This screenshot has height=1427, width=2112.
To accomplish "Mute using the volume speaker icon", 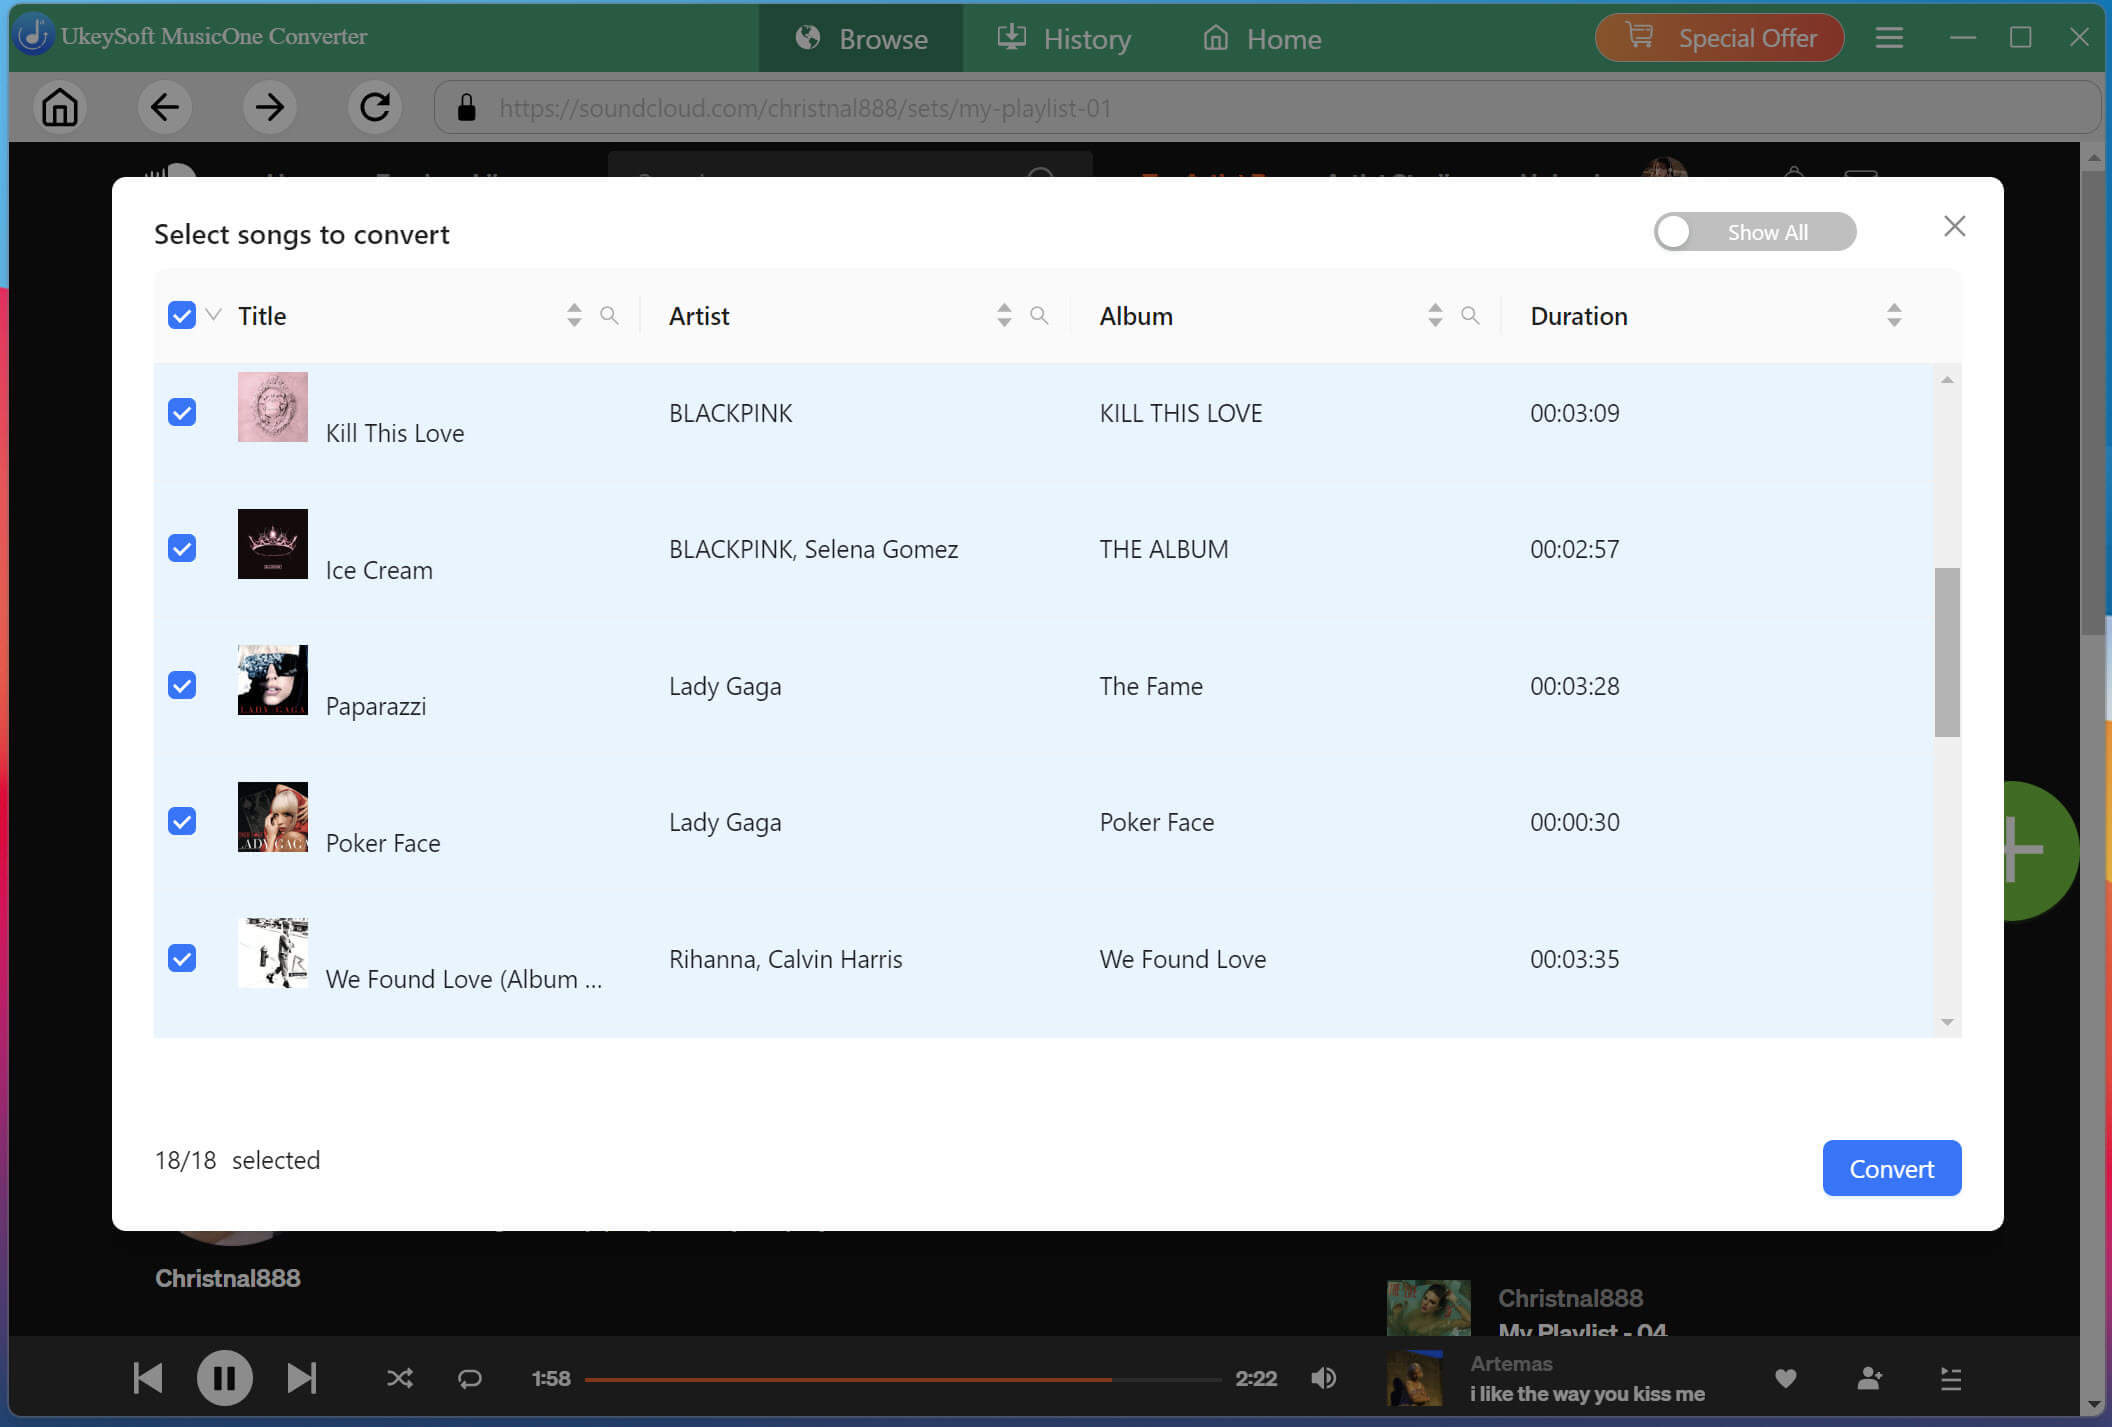I will coord(1324,1378).
